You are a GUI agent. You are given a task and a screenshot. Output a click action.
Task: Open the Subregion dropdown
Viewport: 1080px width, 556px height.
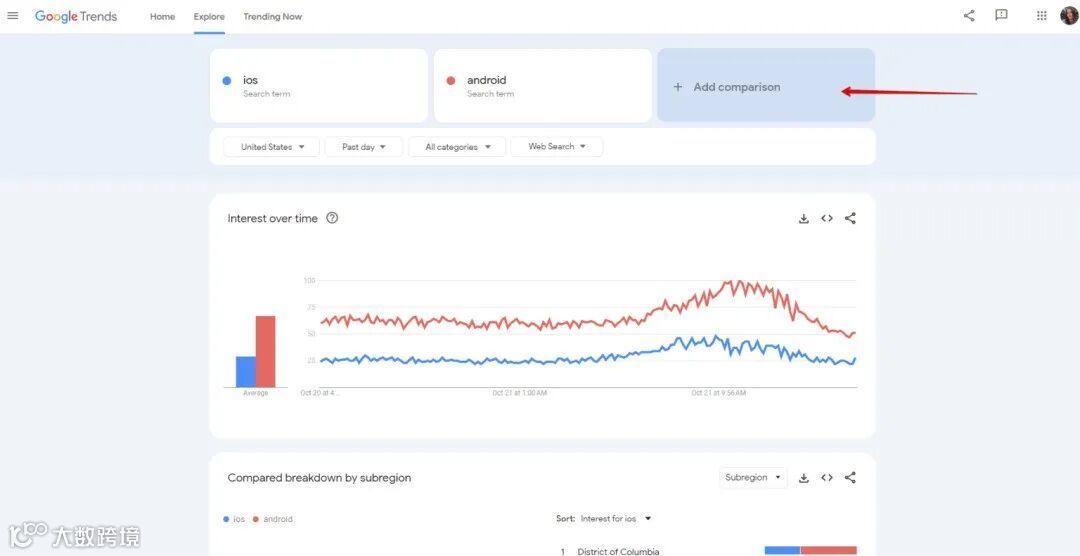753,477
